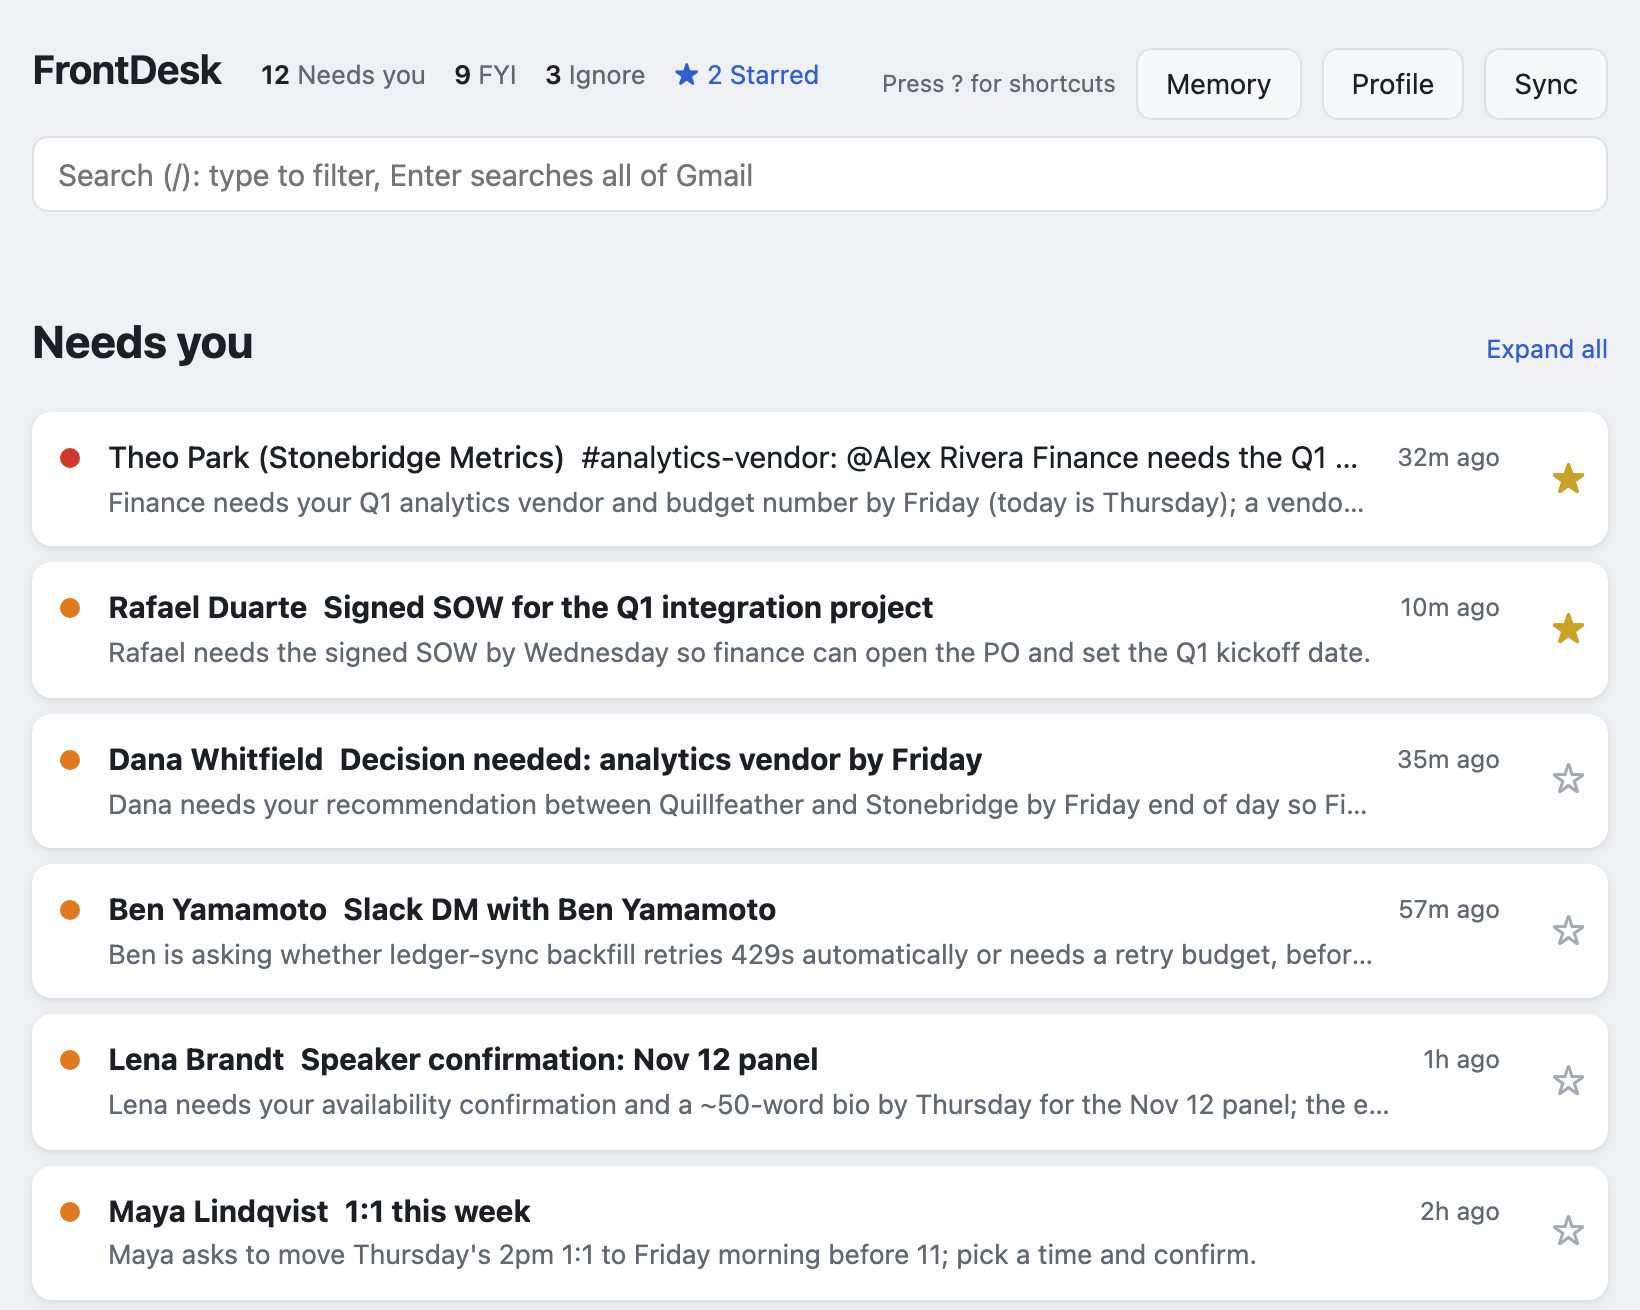Show the 12 Needs you filter

(343, 75)
